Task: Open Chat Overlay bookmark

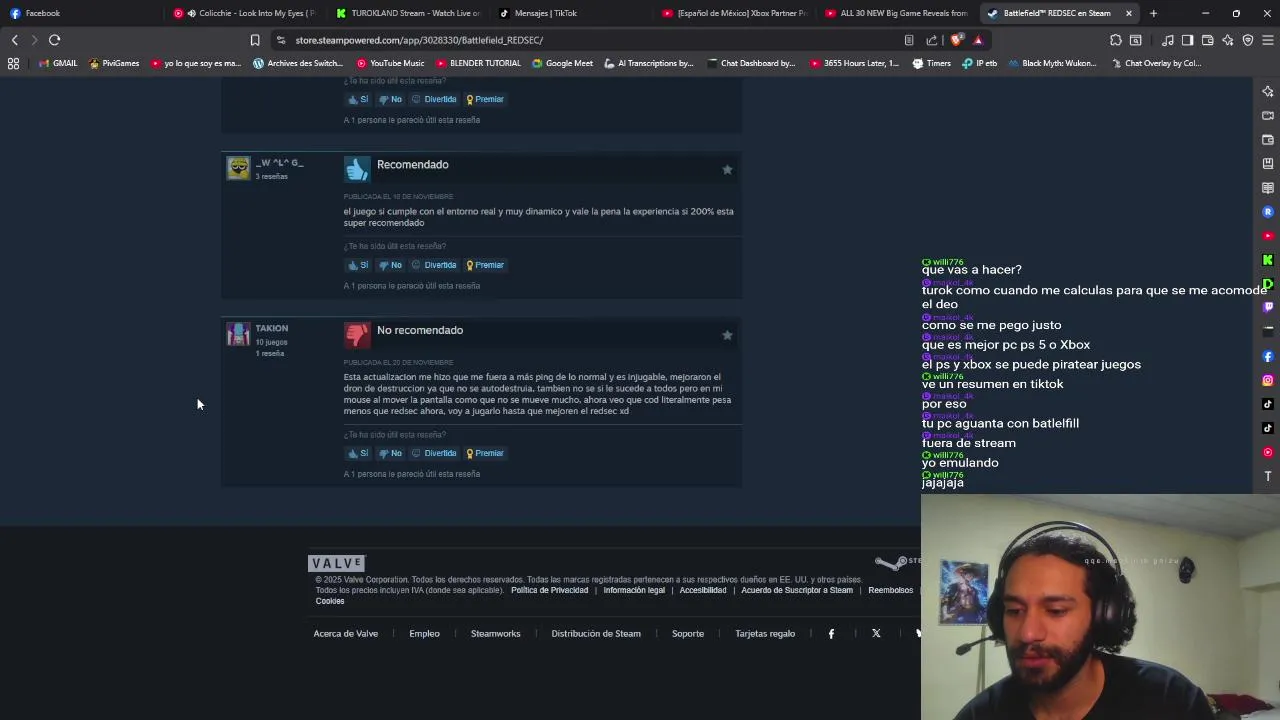Action: (1155, 63)
